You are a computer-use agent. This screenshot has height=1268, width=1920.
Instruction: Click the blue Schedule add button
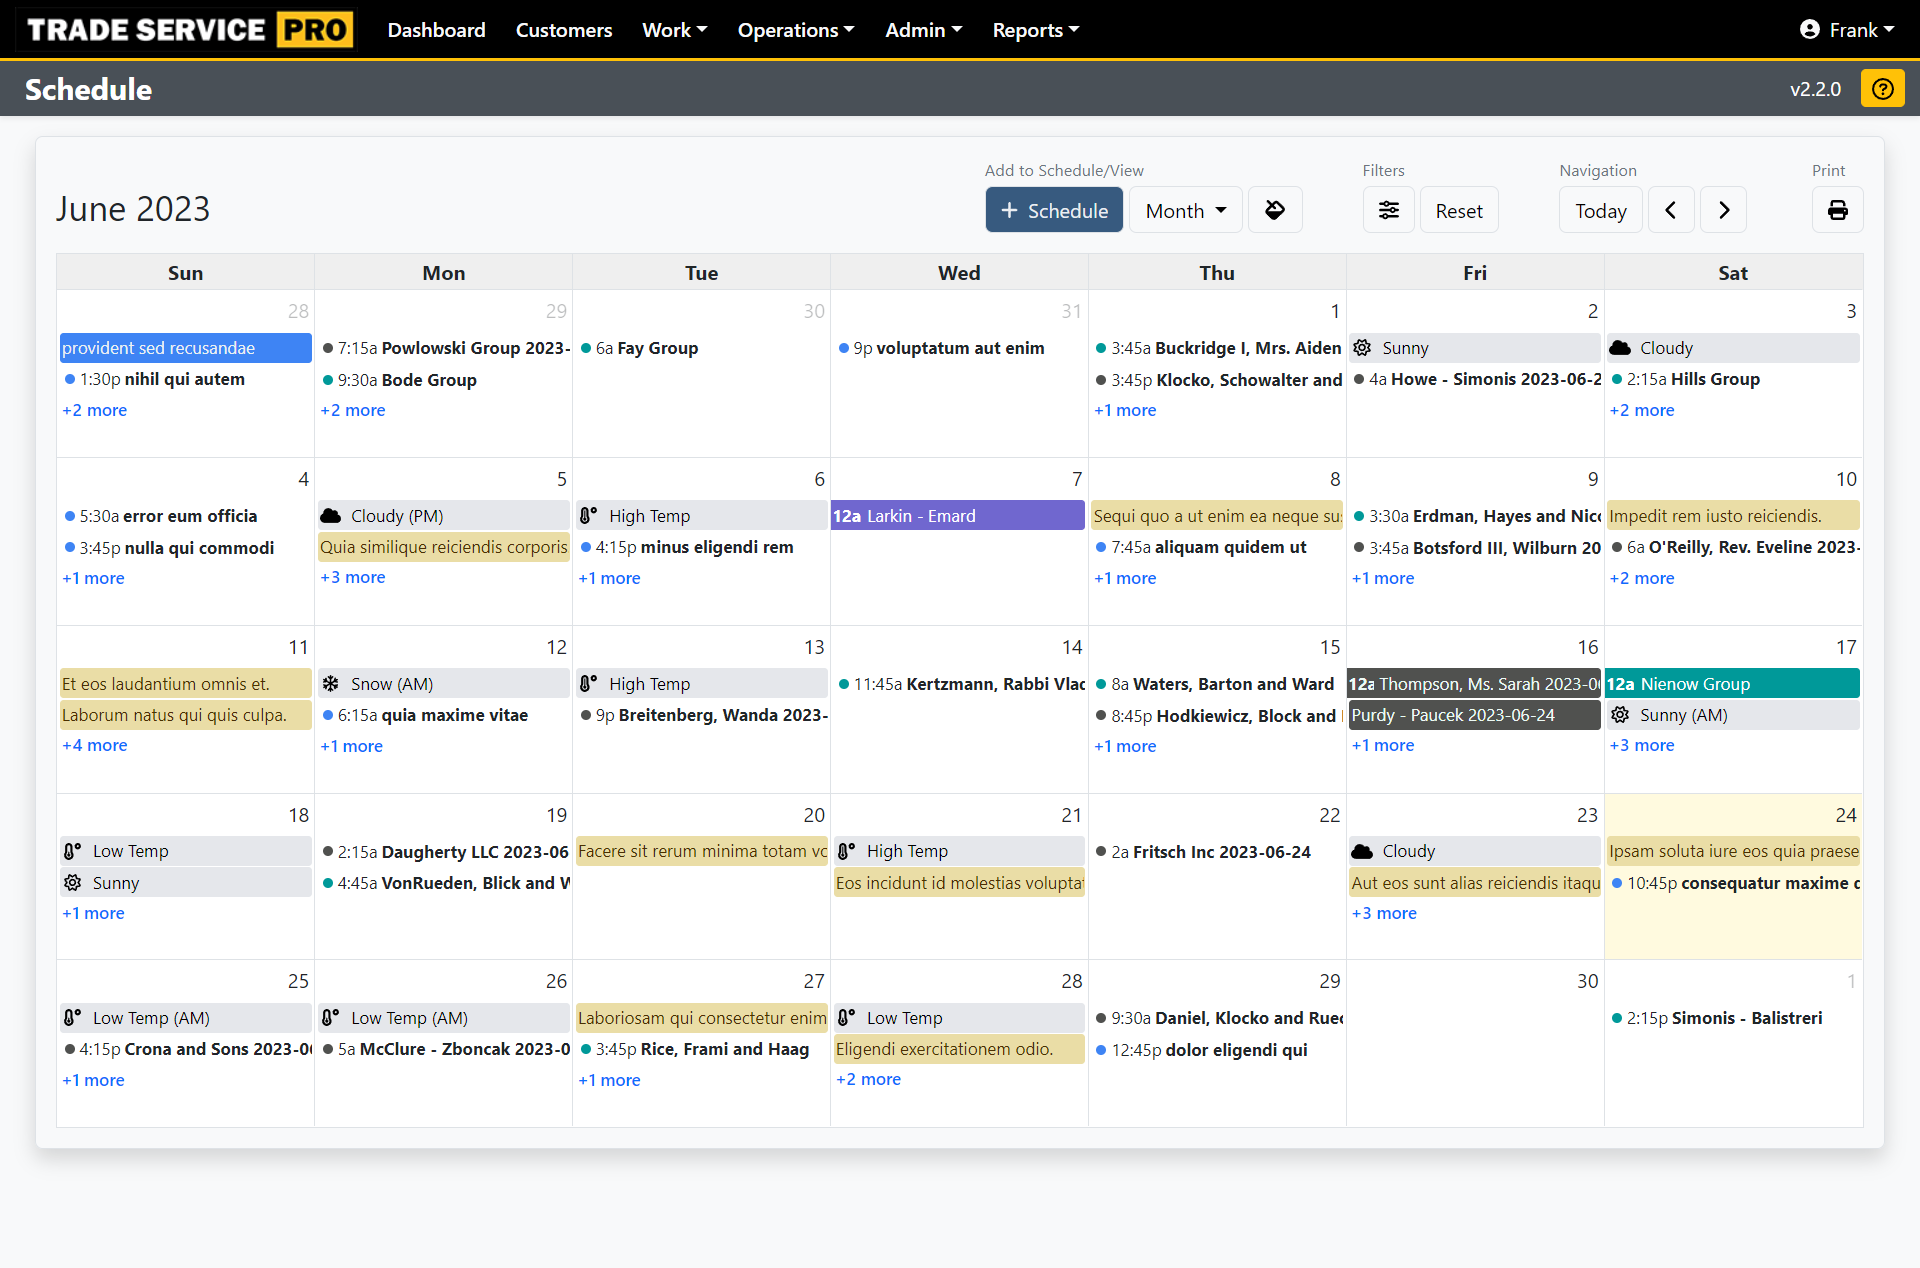click(x=1054, y=210)
